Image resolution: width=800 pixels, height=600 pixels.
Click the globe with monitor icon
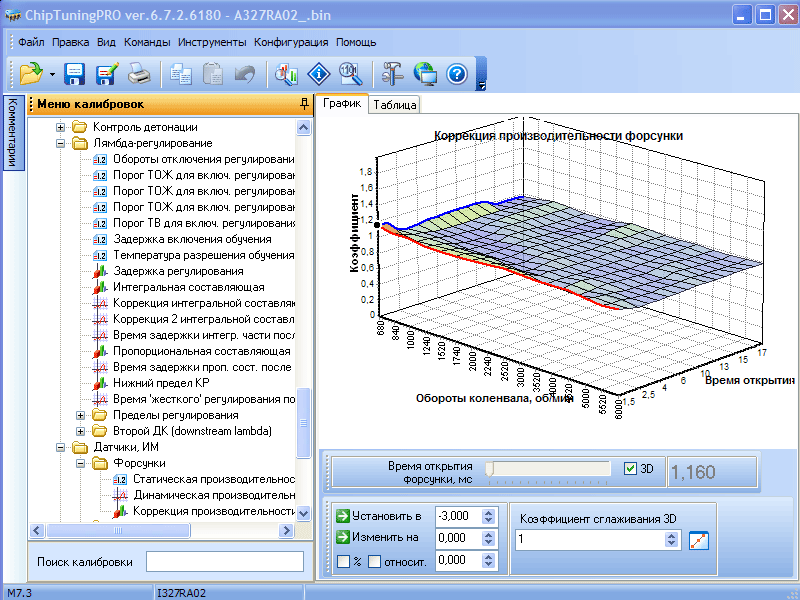coord(425,73)
